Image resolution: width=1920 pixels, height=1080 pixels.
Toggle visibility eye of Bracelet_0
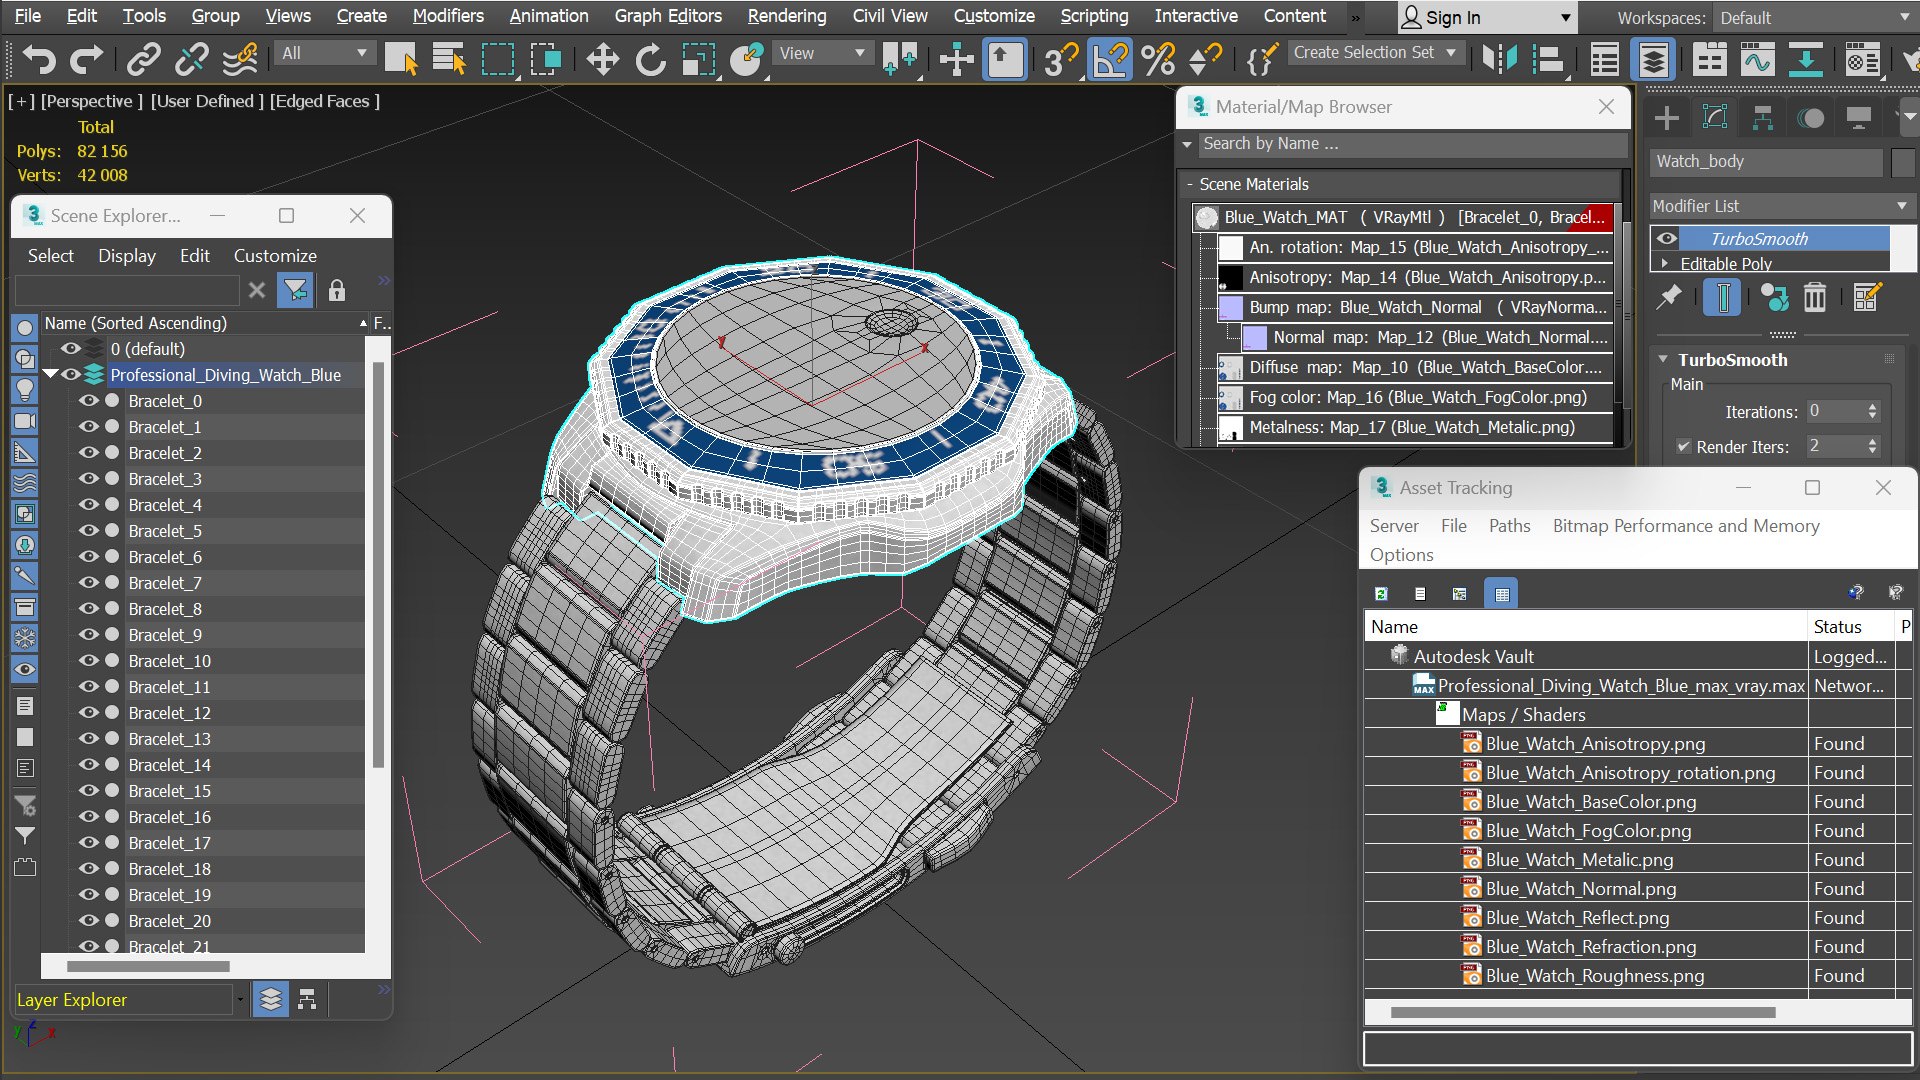[89, 400]
